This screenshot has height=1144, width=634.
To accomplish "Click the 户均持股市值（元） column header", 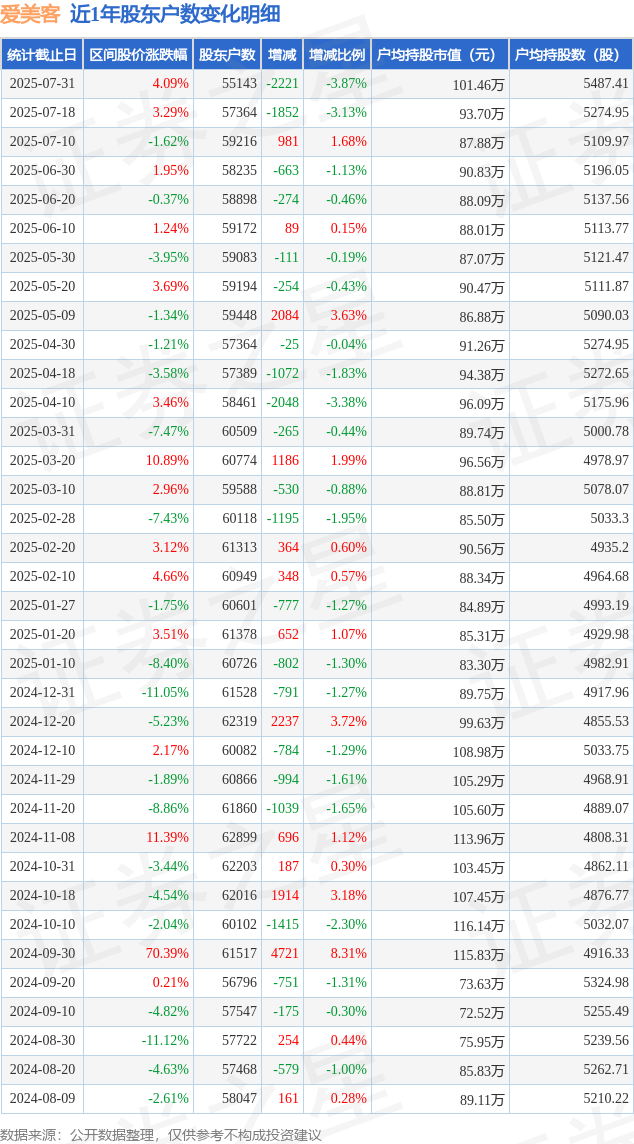I will click(440, 55).
